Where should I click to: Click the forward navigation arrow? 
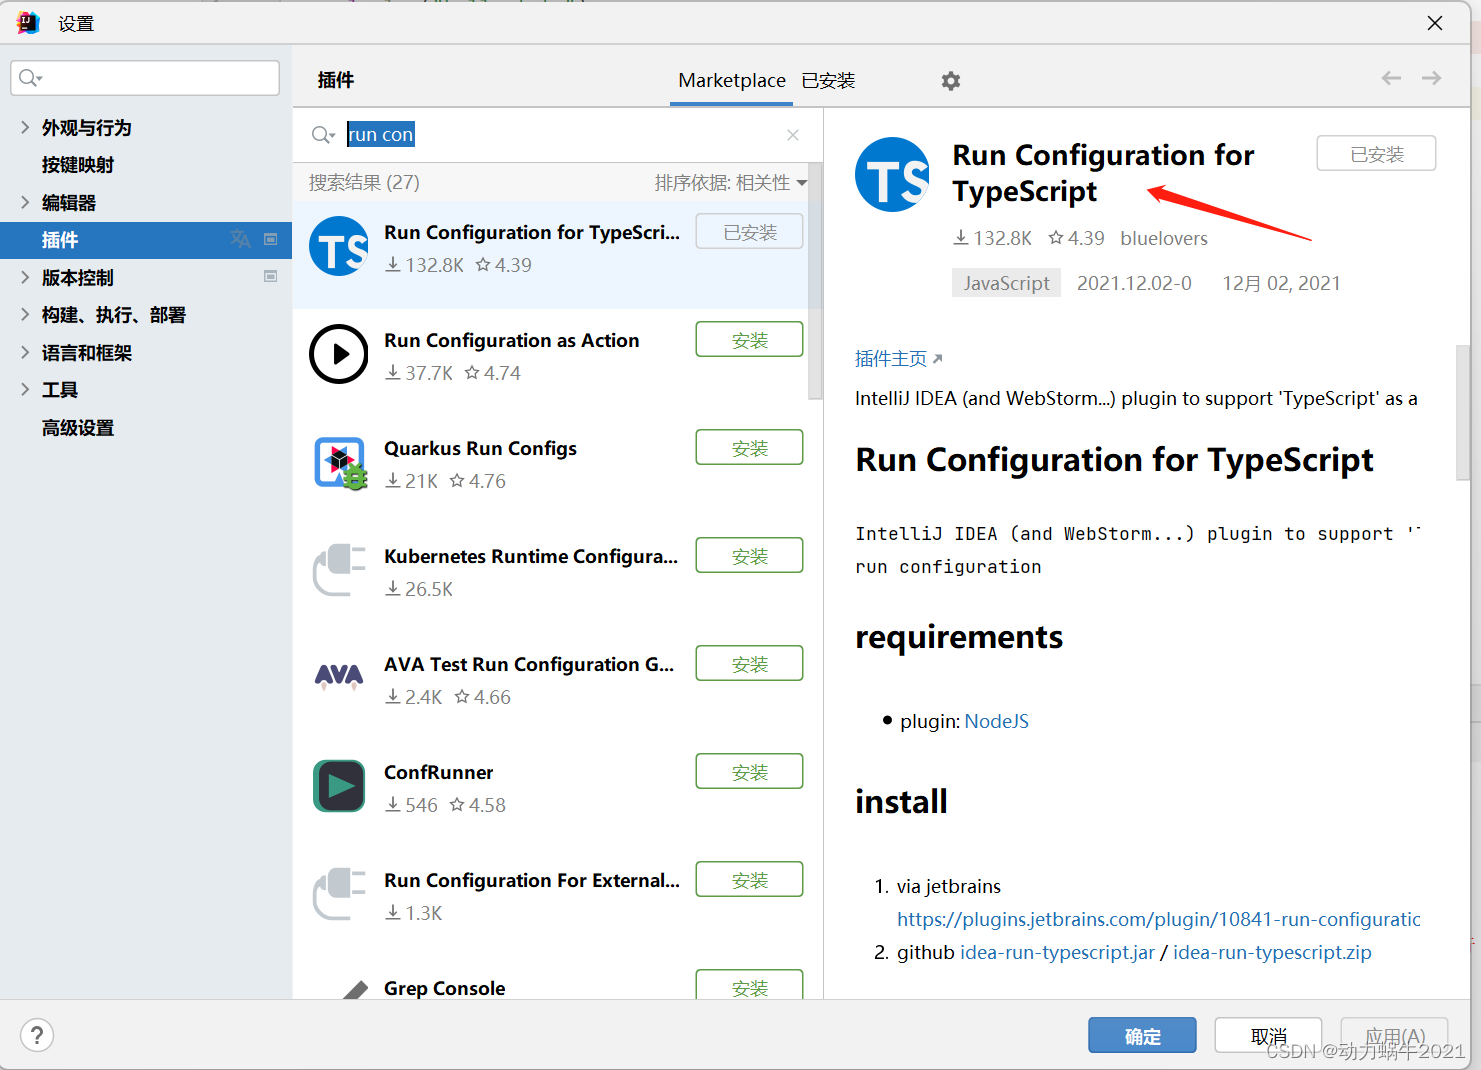coord(1431,78)
